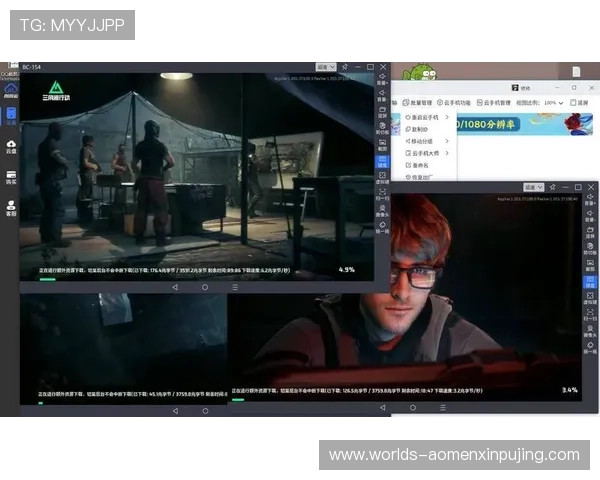
Task: Open quality dropdown in BC-154 title bar
Action: coord(326,67)
